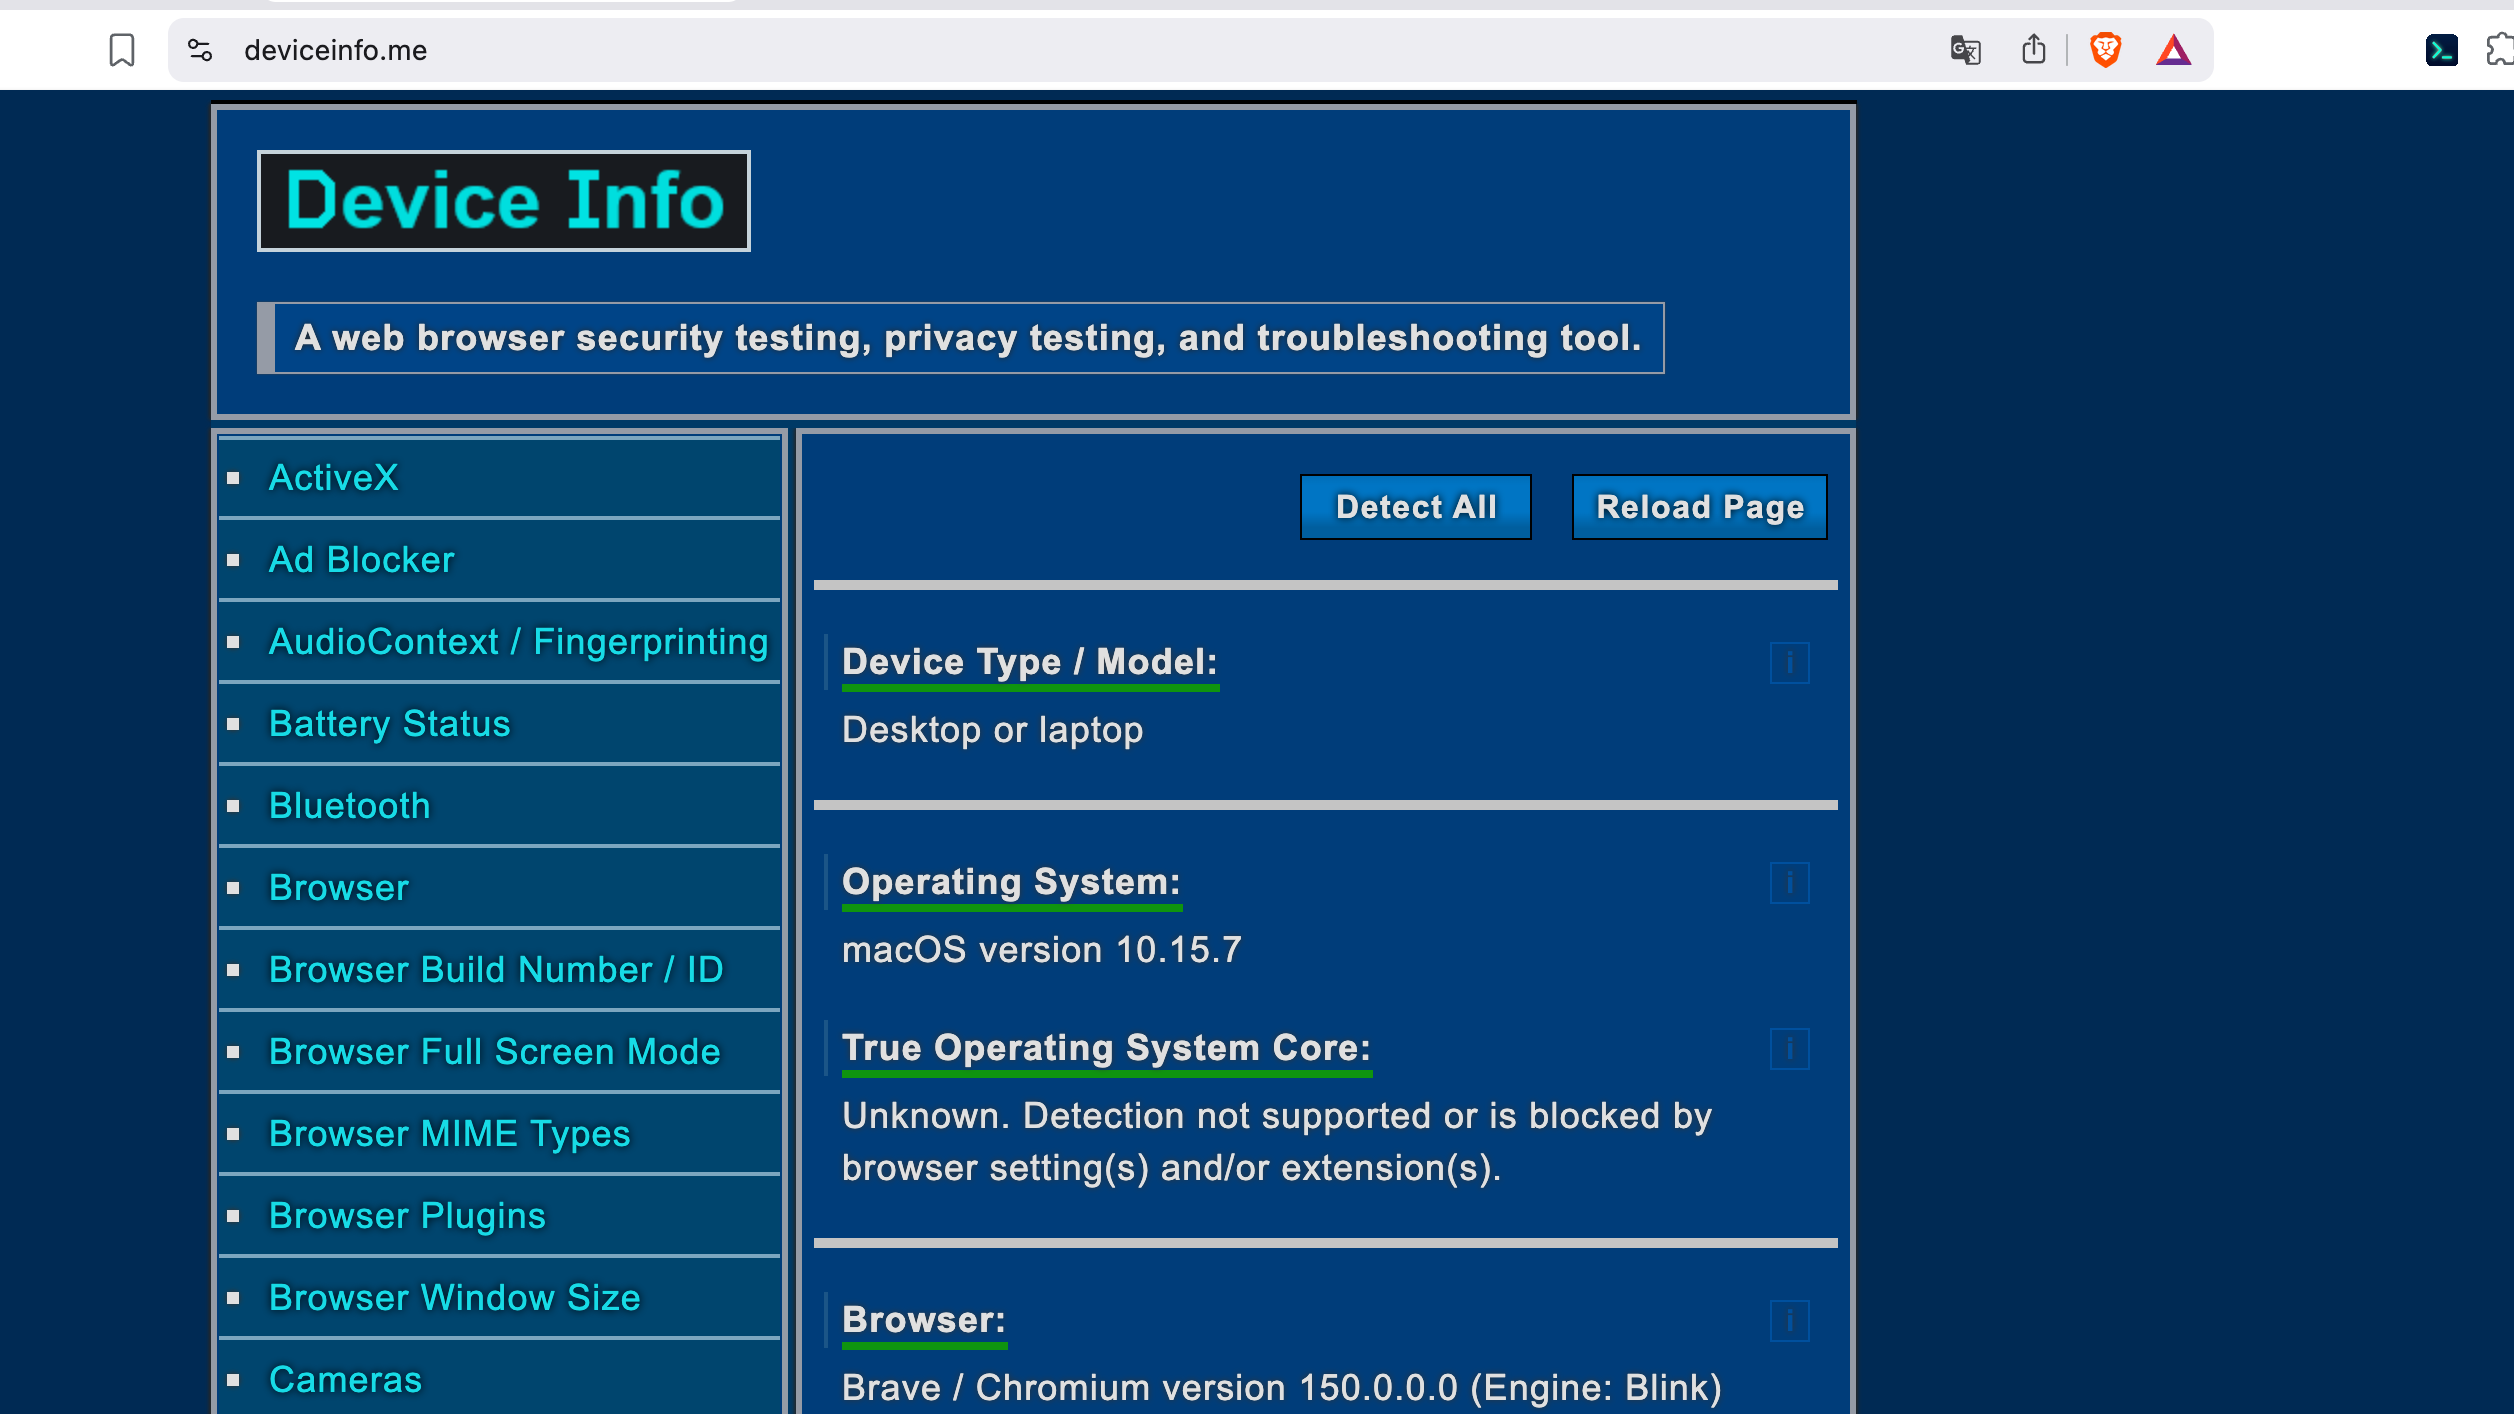Click 'macOS version 10.15.7' text
2514x1414 pixels.
click(x=1041, y=950)
